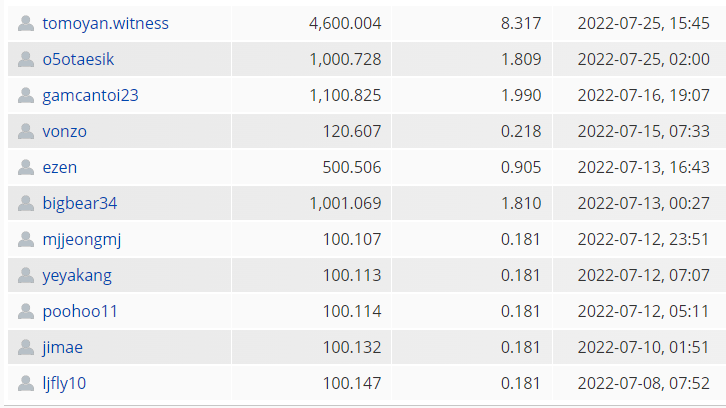Open bigbear34 username link
The width and height of the screenshot is (726, 408).
[x=80, y=203]
